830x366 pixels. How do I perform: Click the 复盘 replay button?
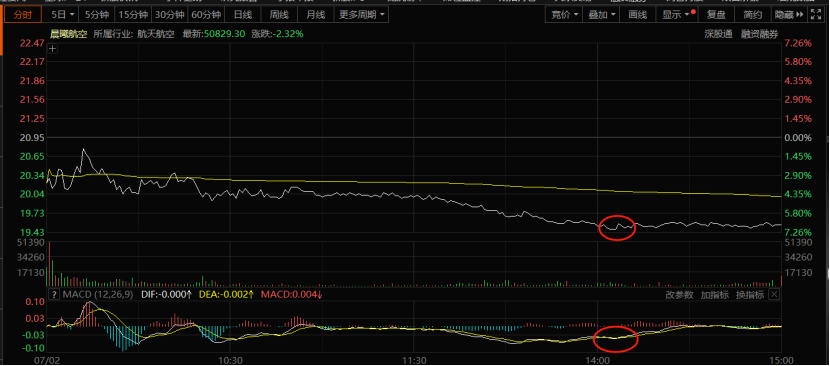coord(716,15)
